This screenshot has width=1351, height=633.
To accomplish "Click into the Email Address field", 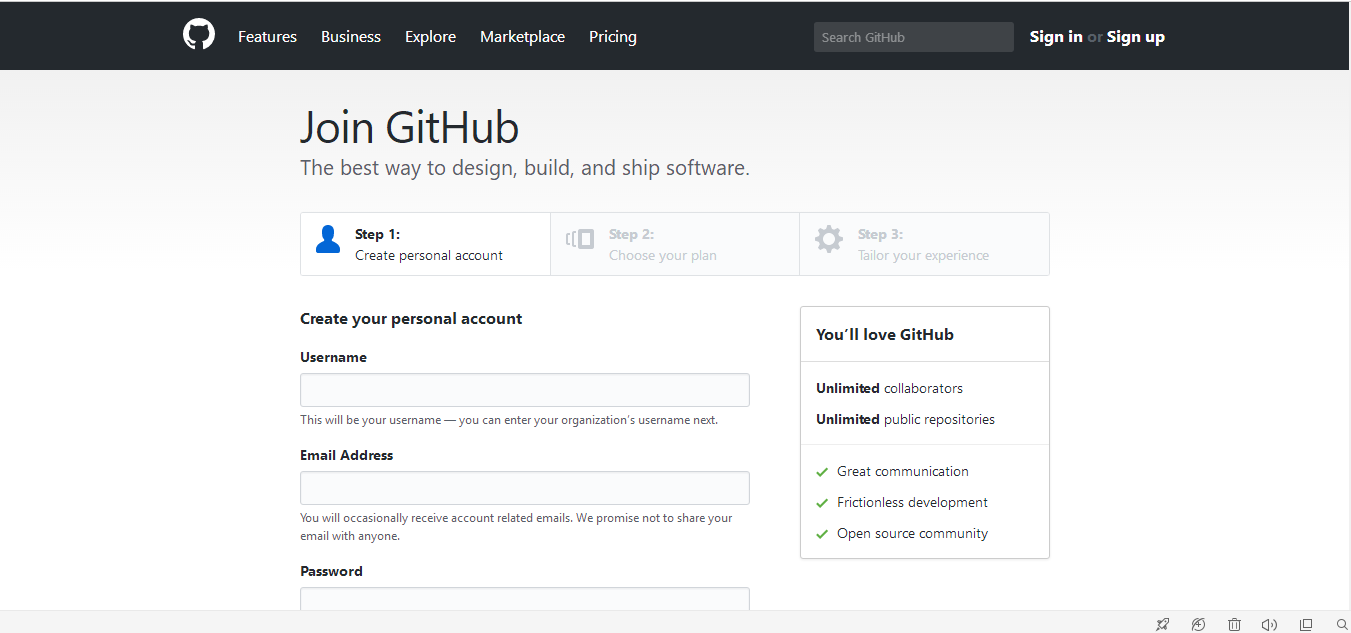I will tap(524, 488).
